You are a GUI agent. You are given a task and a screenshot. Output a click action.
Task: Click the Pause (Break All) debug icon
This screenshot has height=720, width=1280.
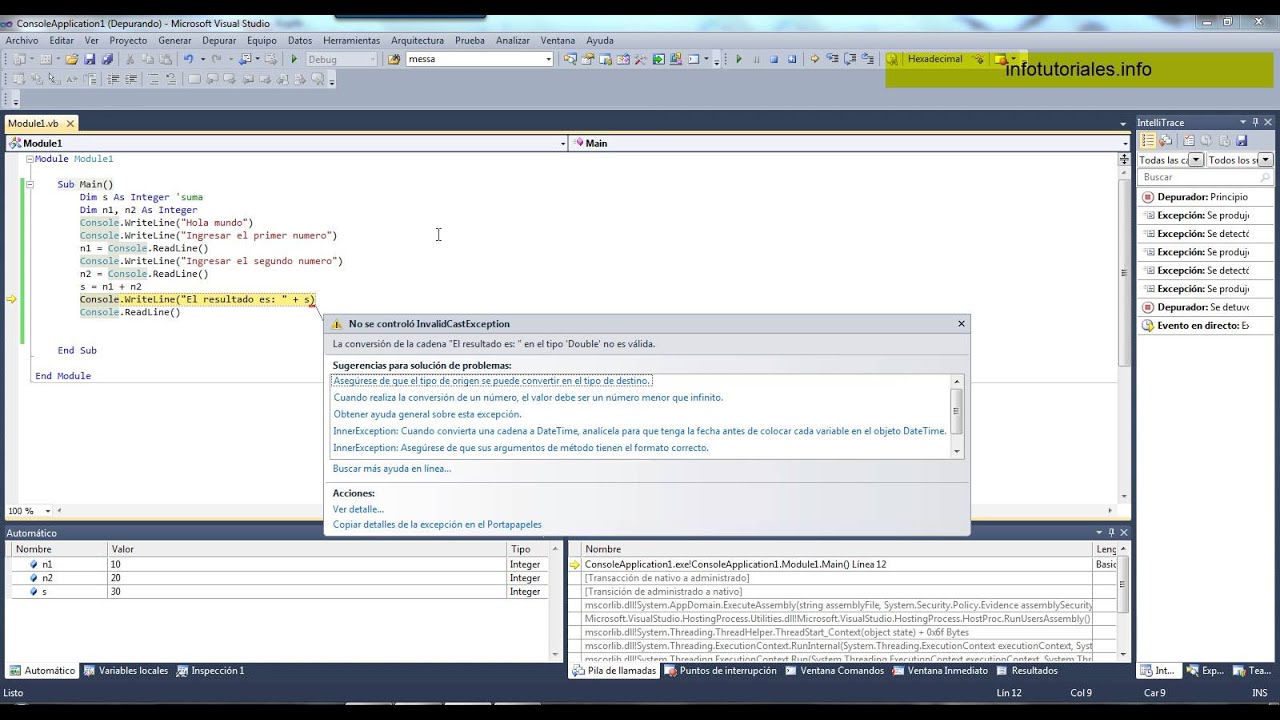pos(756,59)
